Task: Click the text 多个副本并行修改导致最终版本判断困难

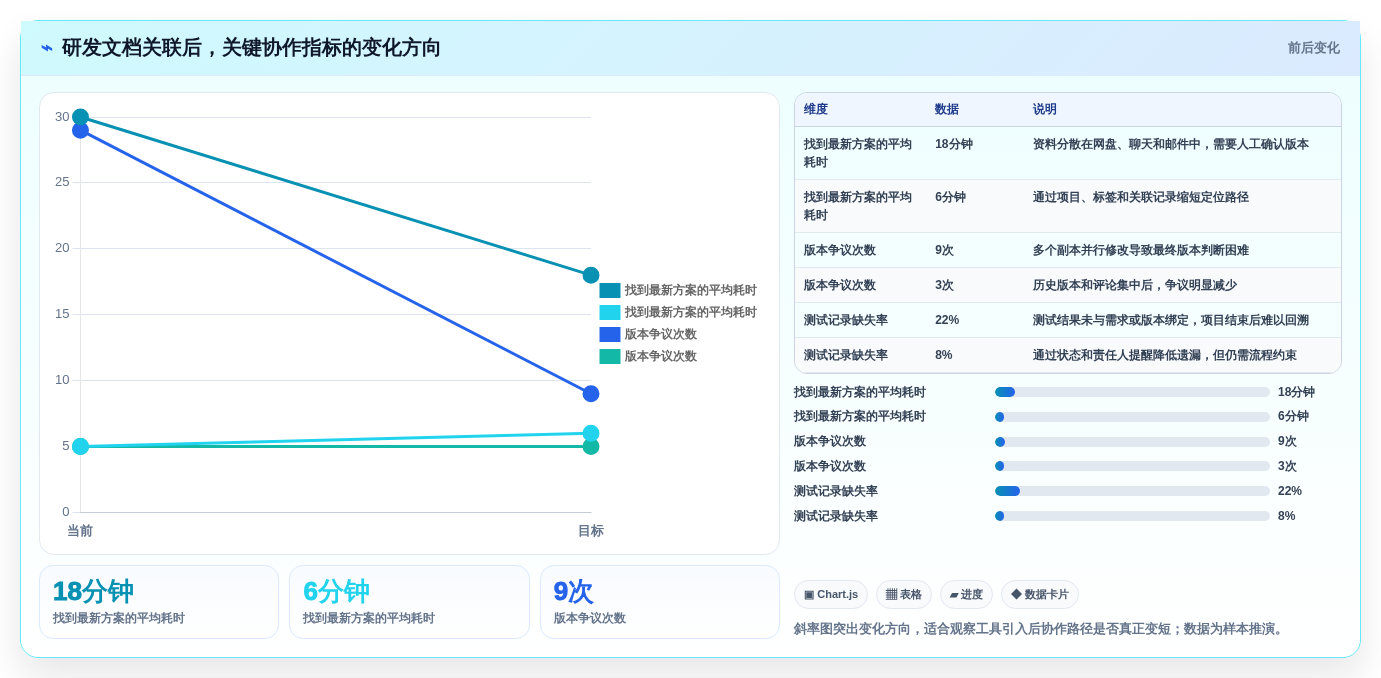Action: tap(1141, 250)
